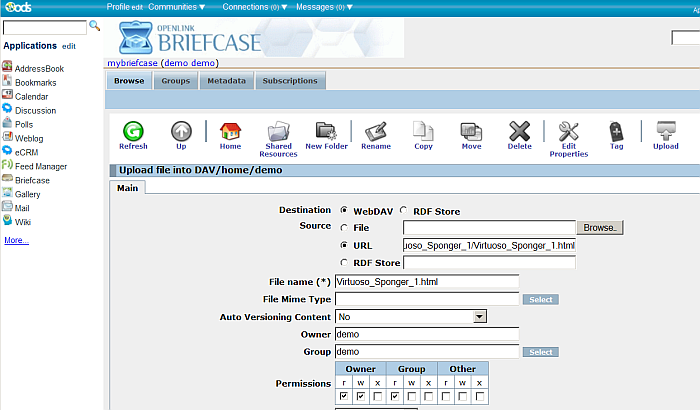Open Feed Manager in Applications sidebar
Viewport: 700px width, 410px height.
click(x=40, y=166)
